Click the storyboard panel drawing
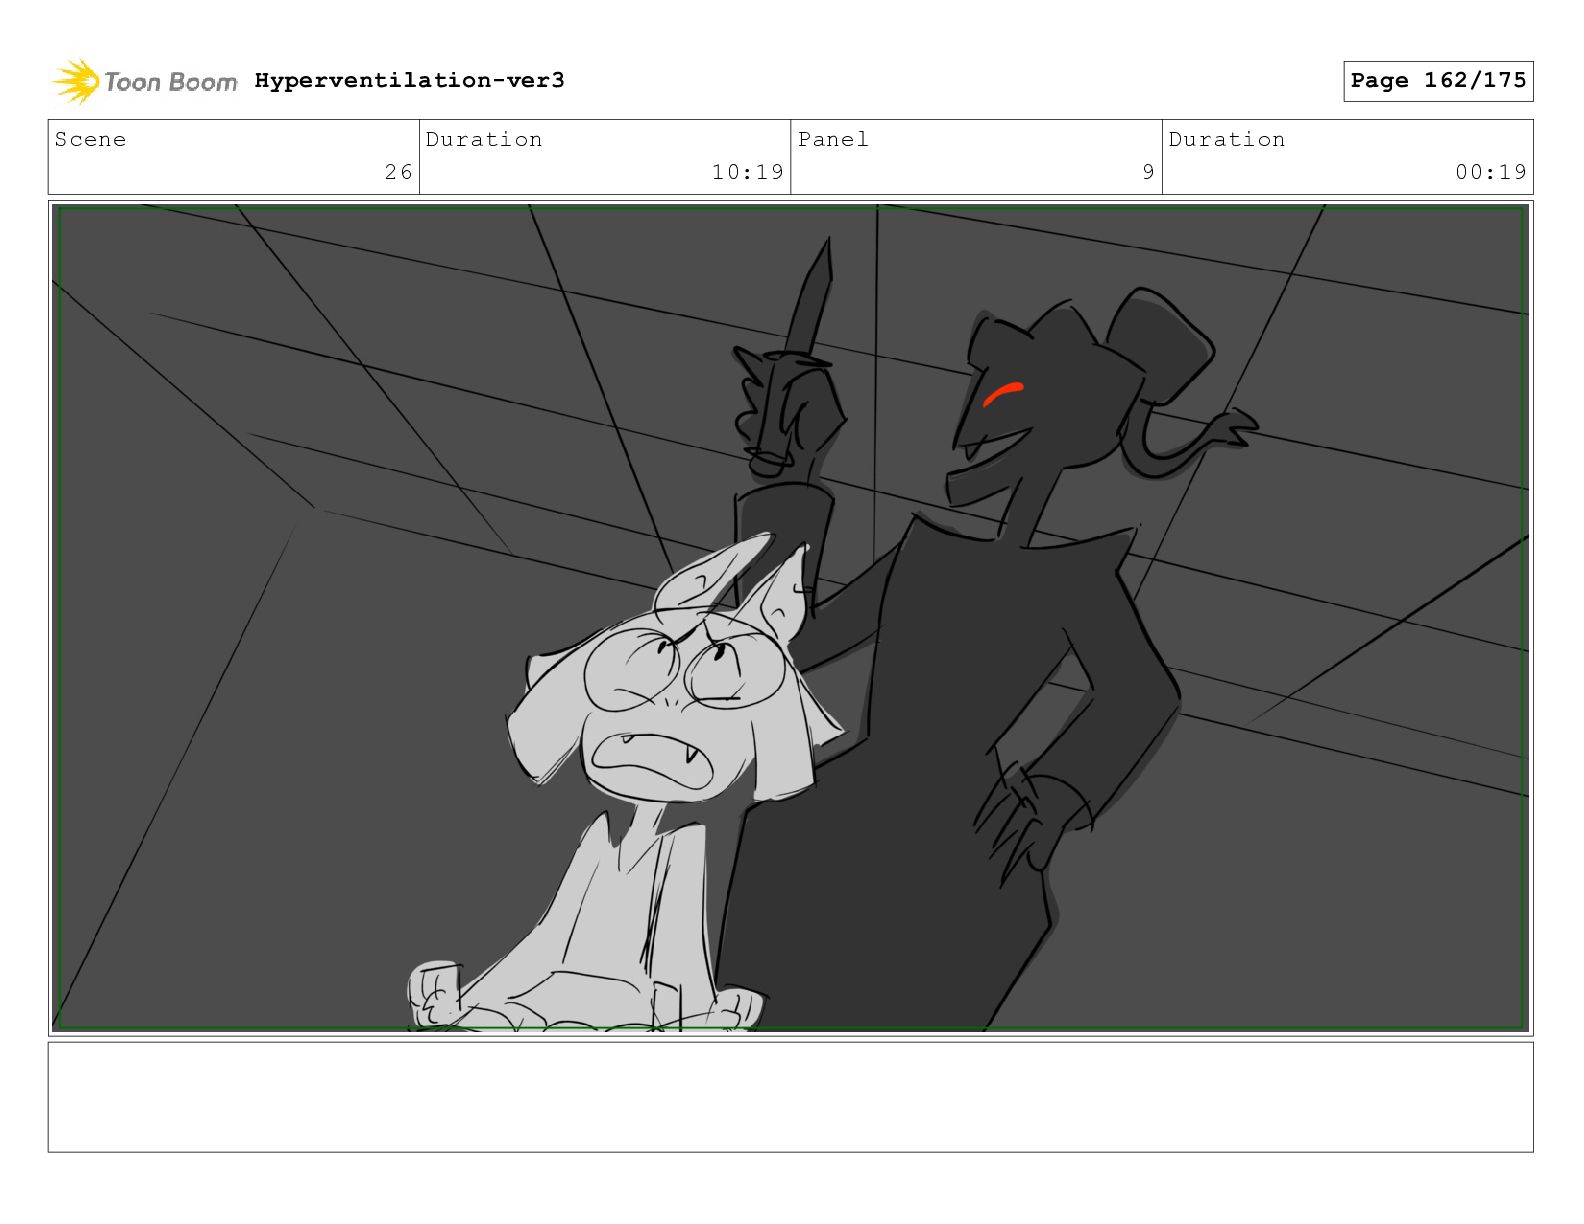Screen dimensions: 1584x1224 [x=791, y=618]
